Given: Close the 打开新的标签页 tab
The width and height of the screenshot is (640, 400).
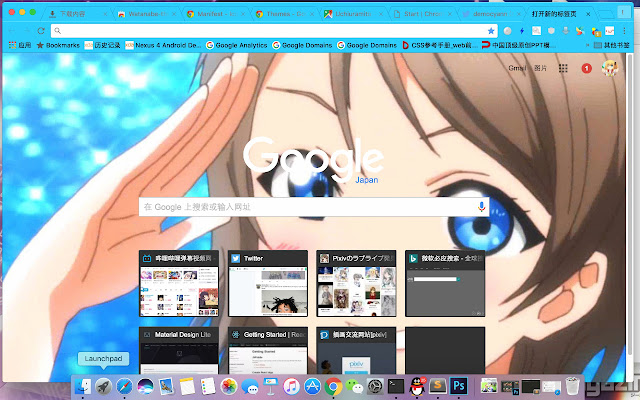Looking at the screenshot, I should 588,14.
